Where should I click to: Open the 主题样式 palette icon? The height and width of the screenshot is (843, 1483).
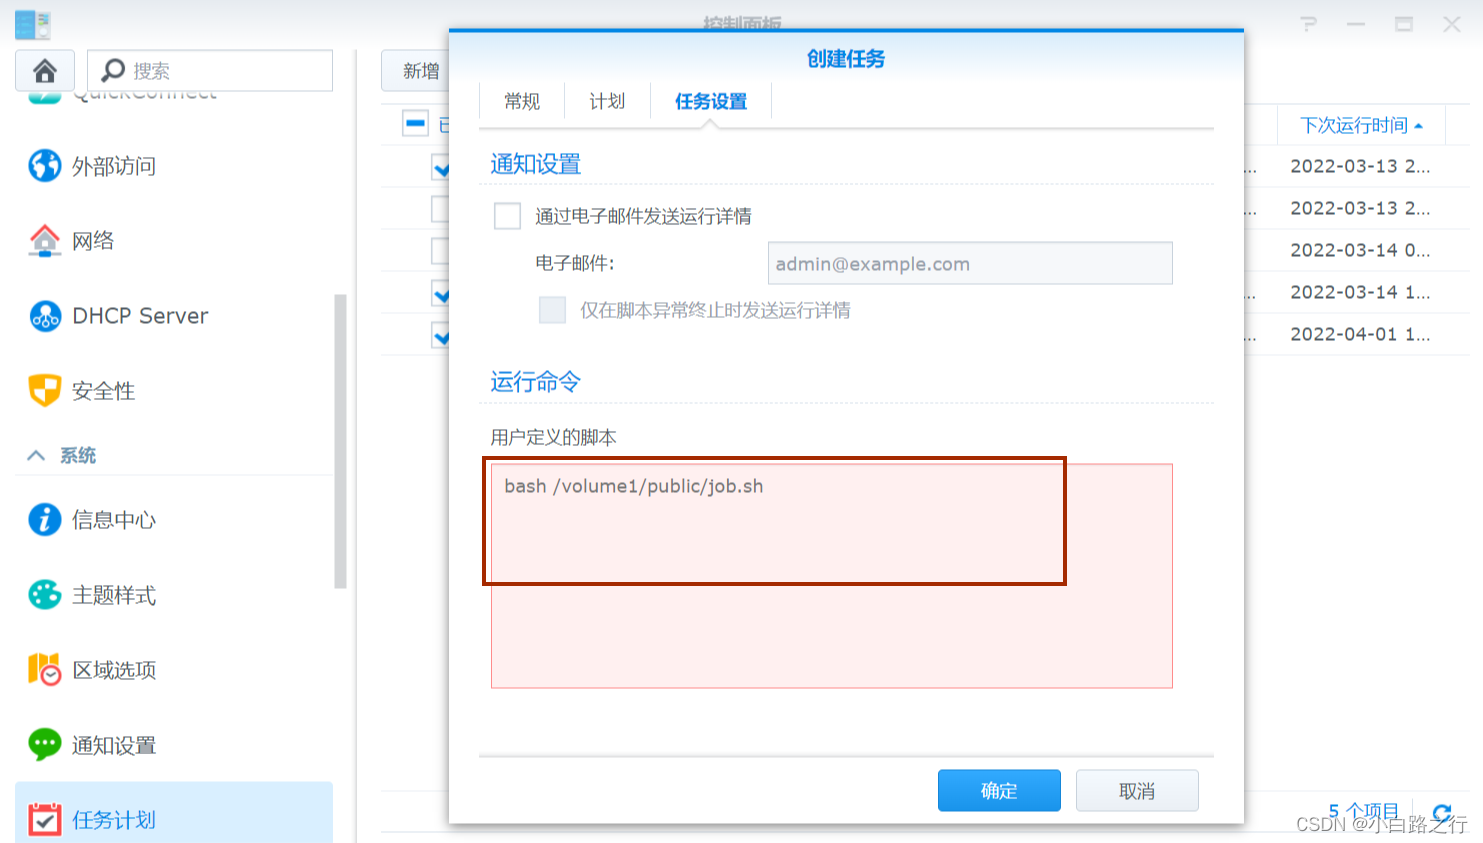click(x=44, y=595)
